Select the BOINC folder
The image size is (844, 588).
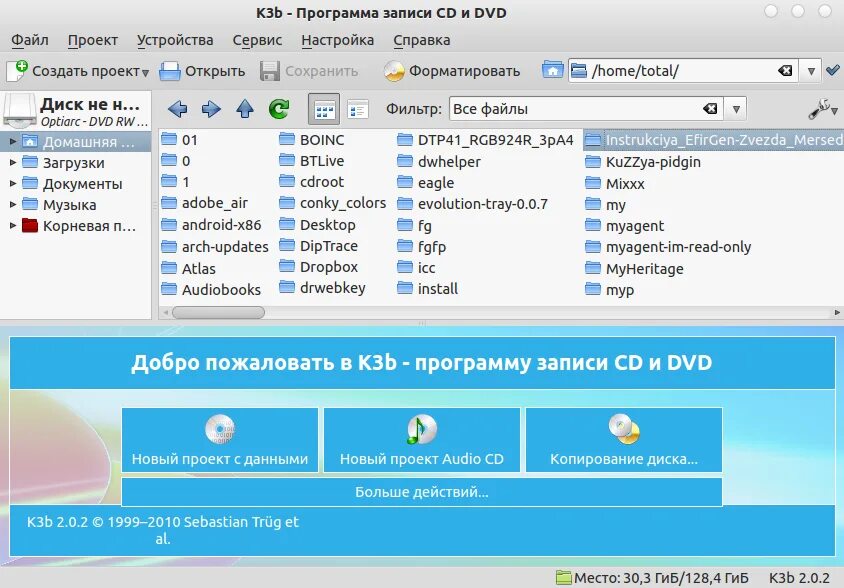coord(312,140)
